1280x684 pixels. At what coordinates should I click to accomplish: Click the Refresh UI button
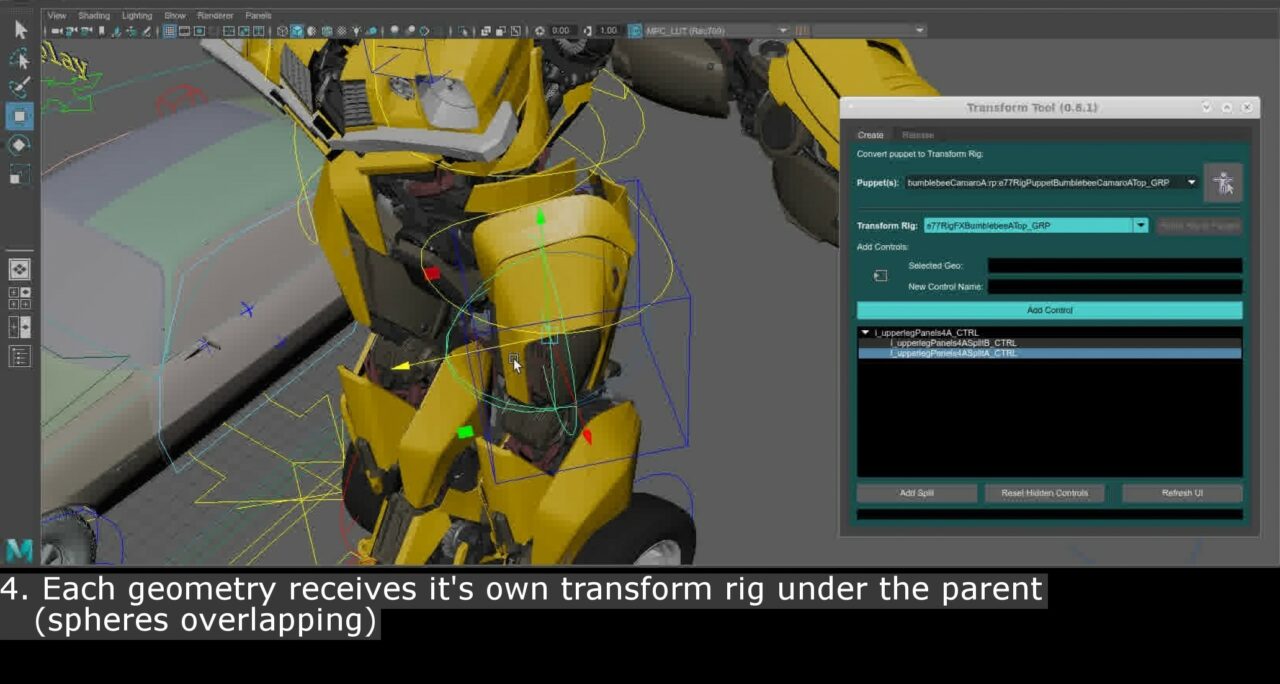click(1182, 493)
